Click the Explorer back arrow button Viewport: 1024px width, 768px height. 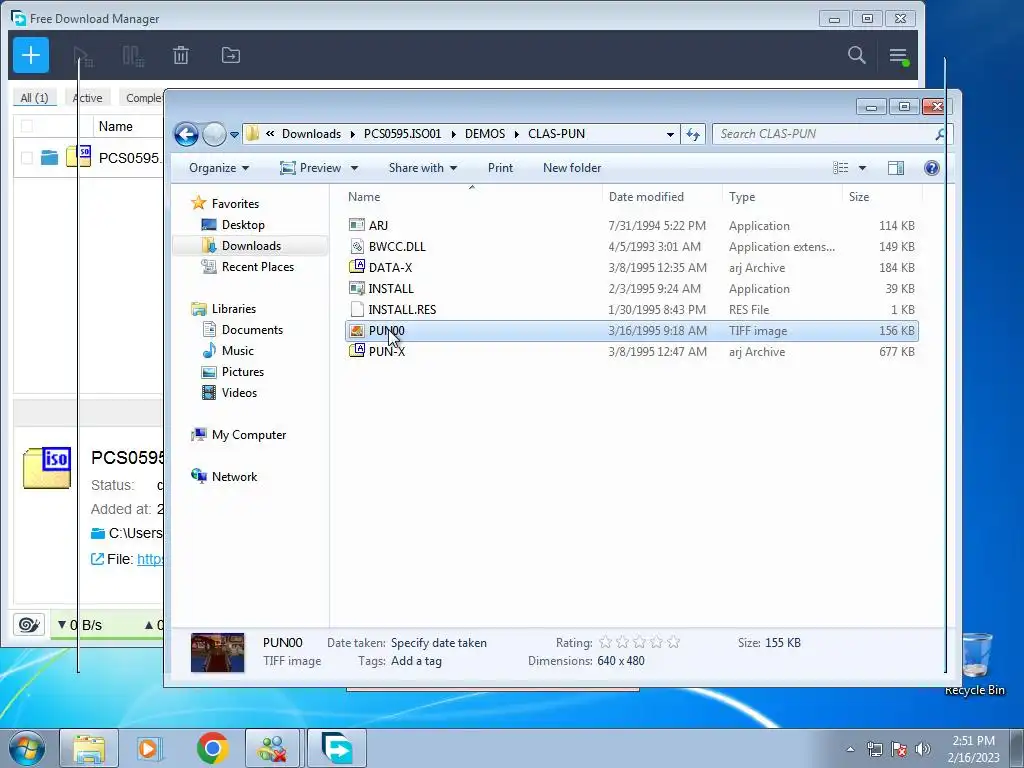click(x=186, y=135)
